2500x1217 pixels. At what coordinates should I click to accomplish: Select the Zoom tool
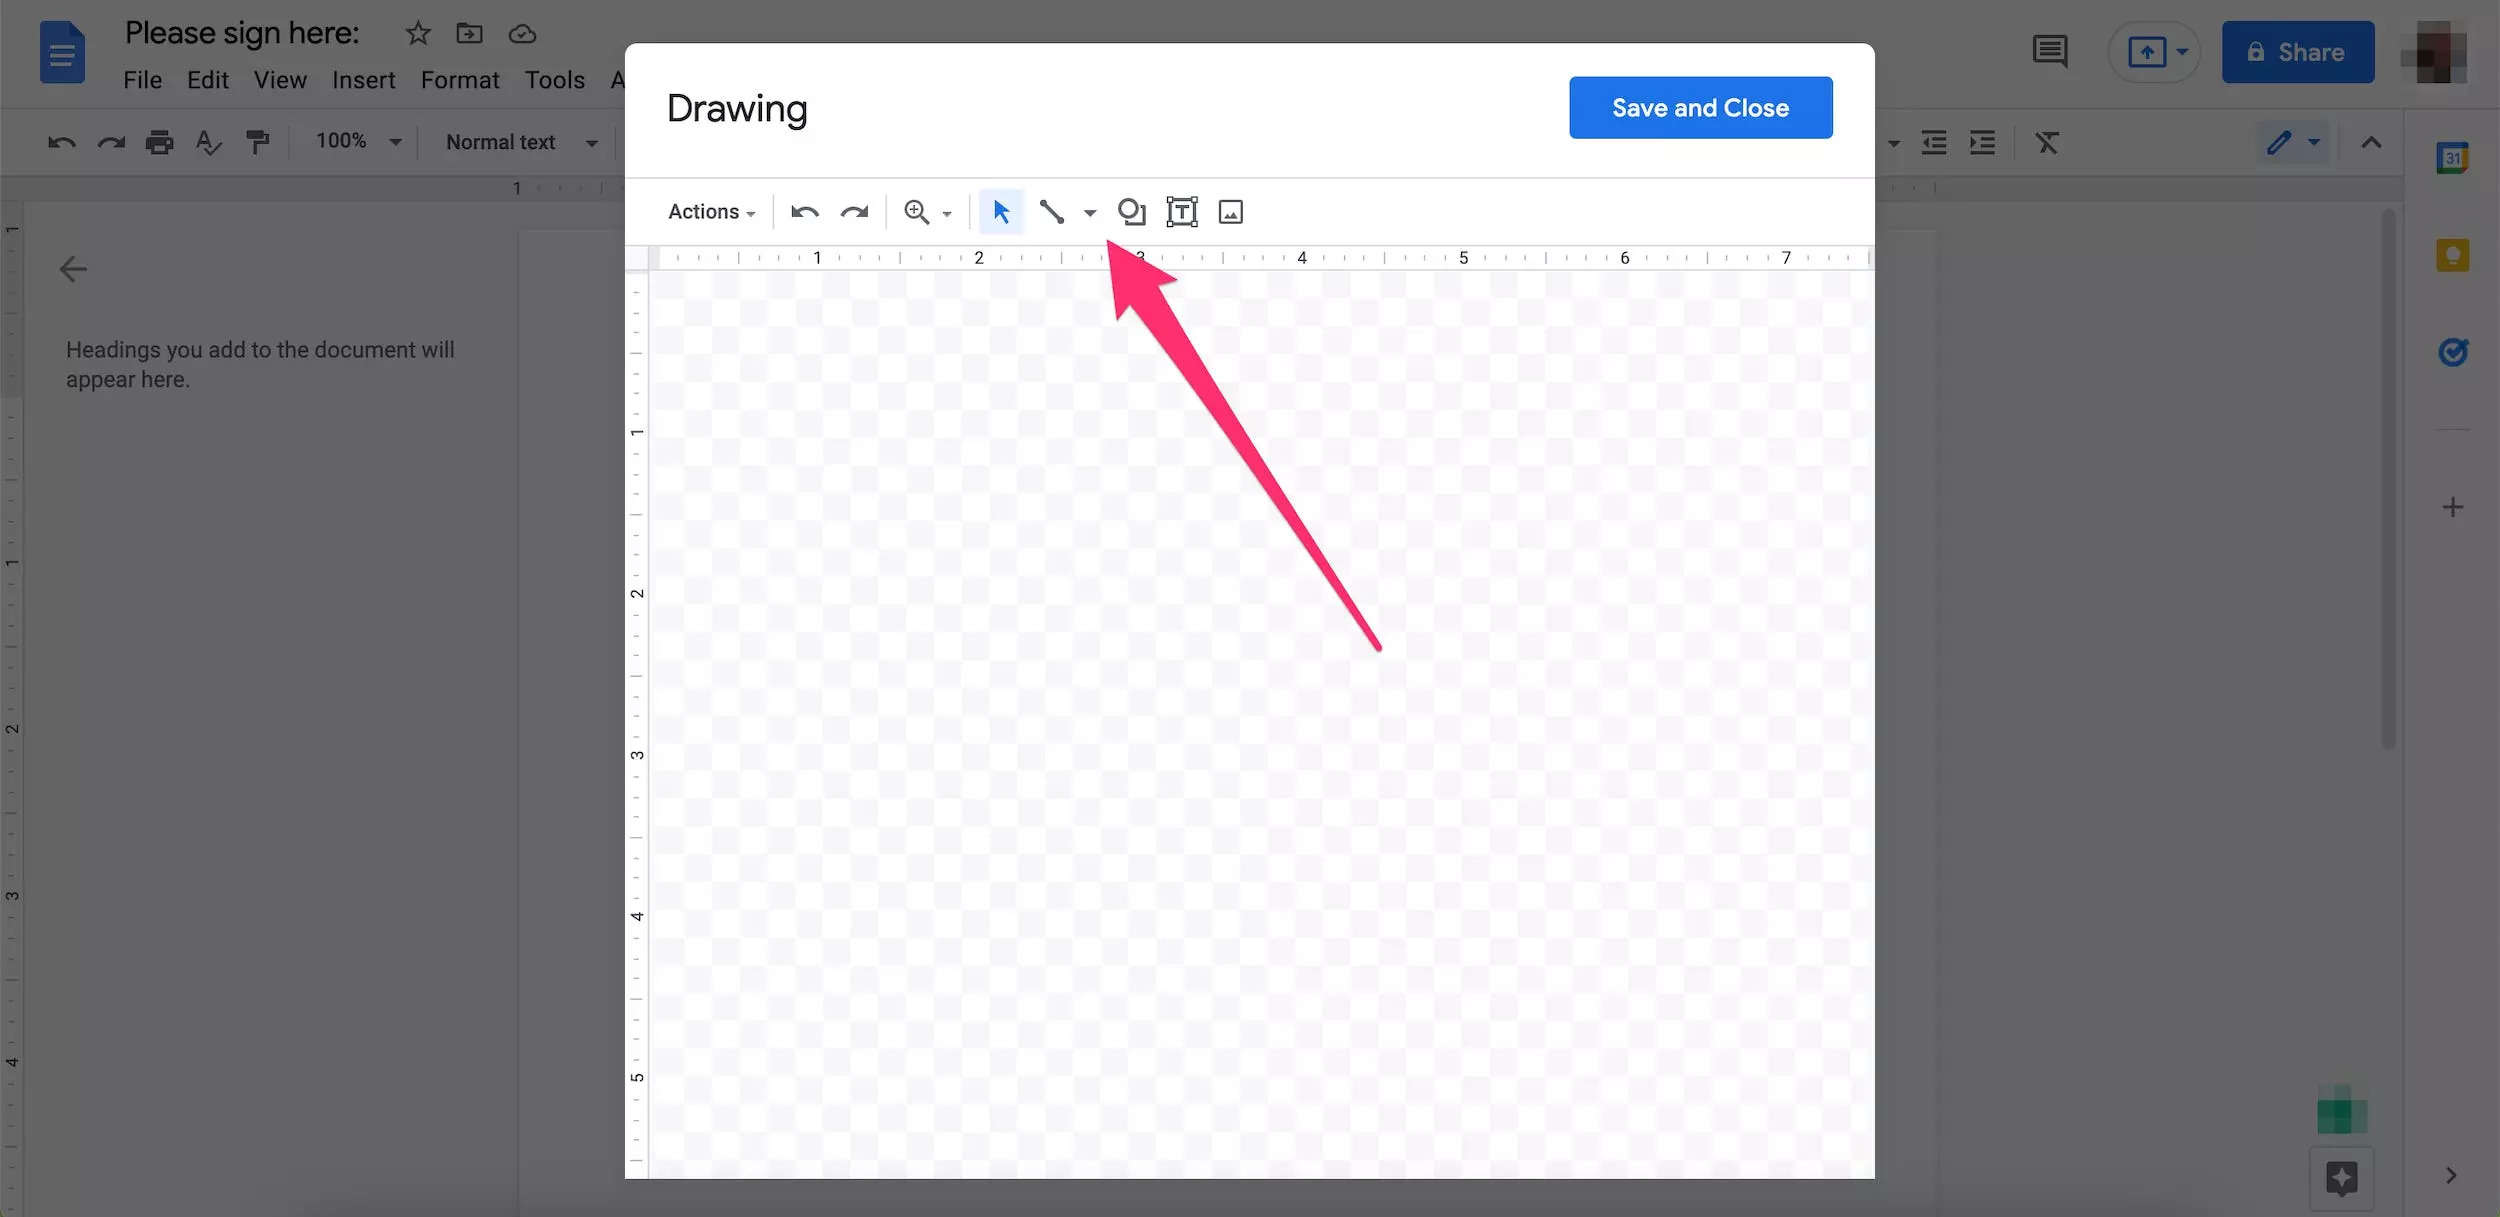918,211
